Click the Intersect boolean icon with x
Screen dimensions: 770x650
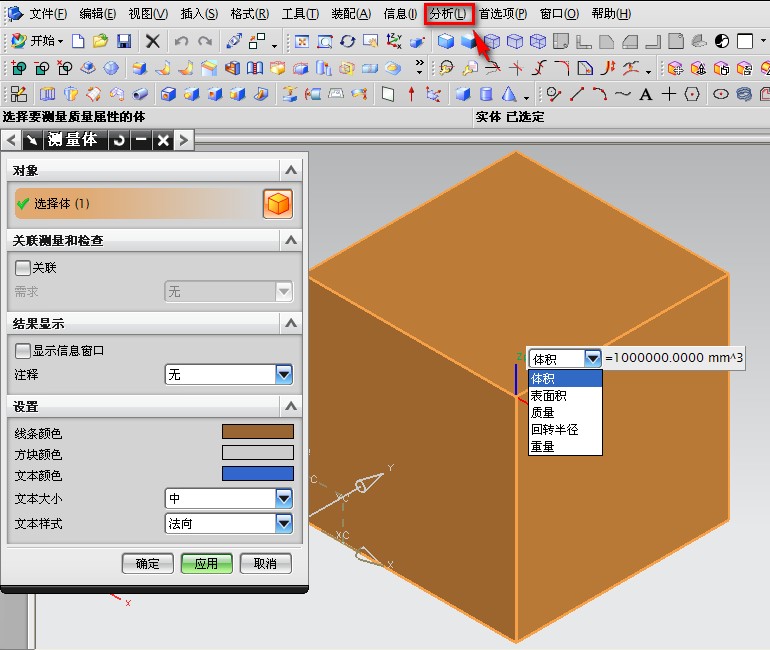65,68
